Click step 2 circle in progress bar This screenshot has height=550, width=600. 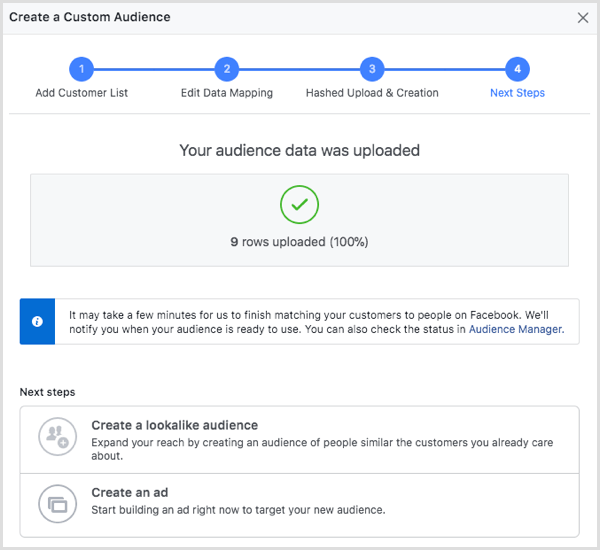coord(227,69)
